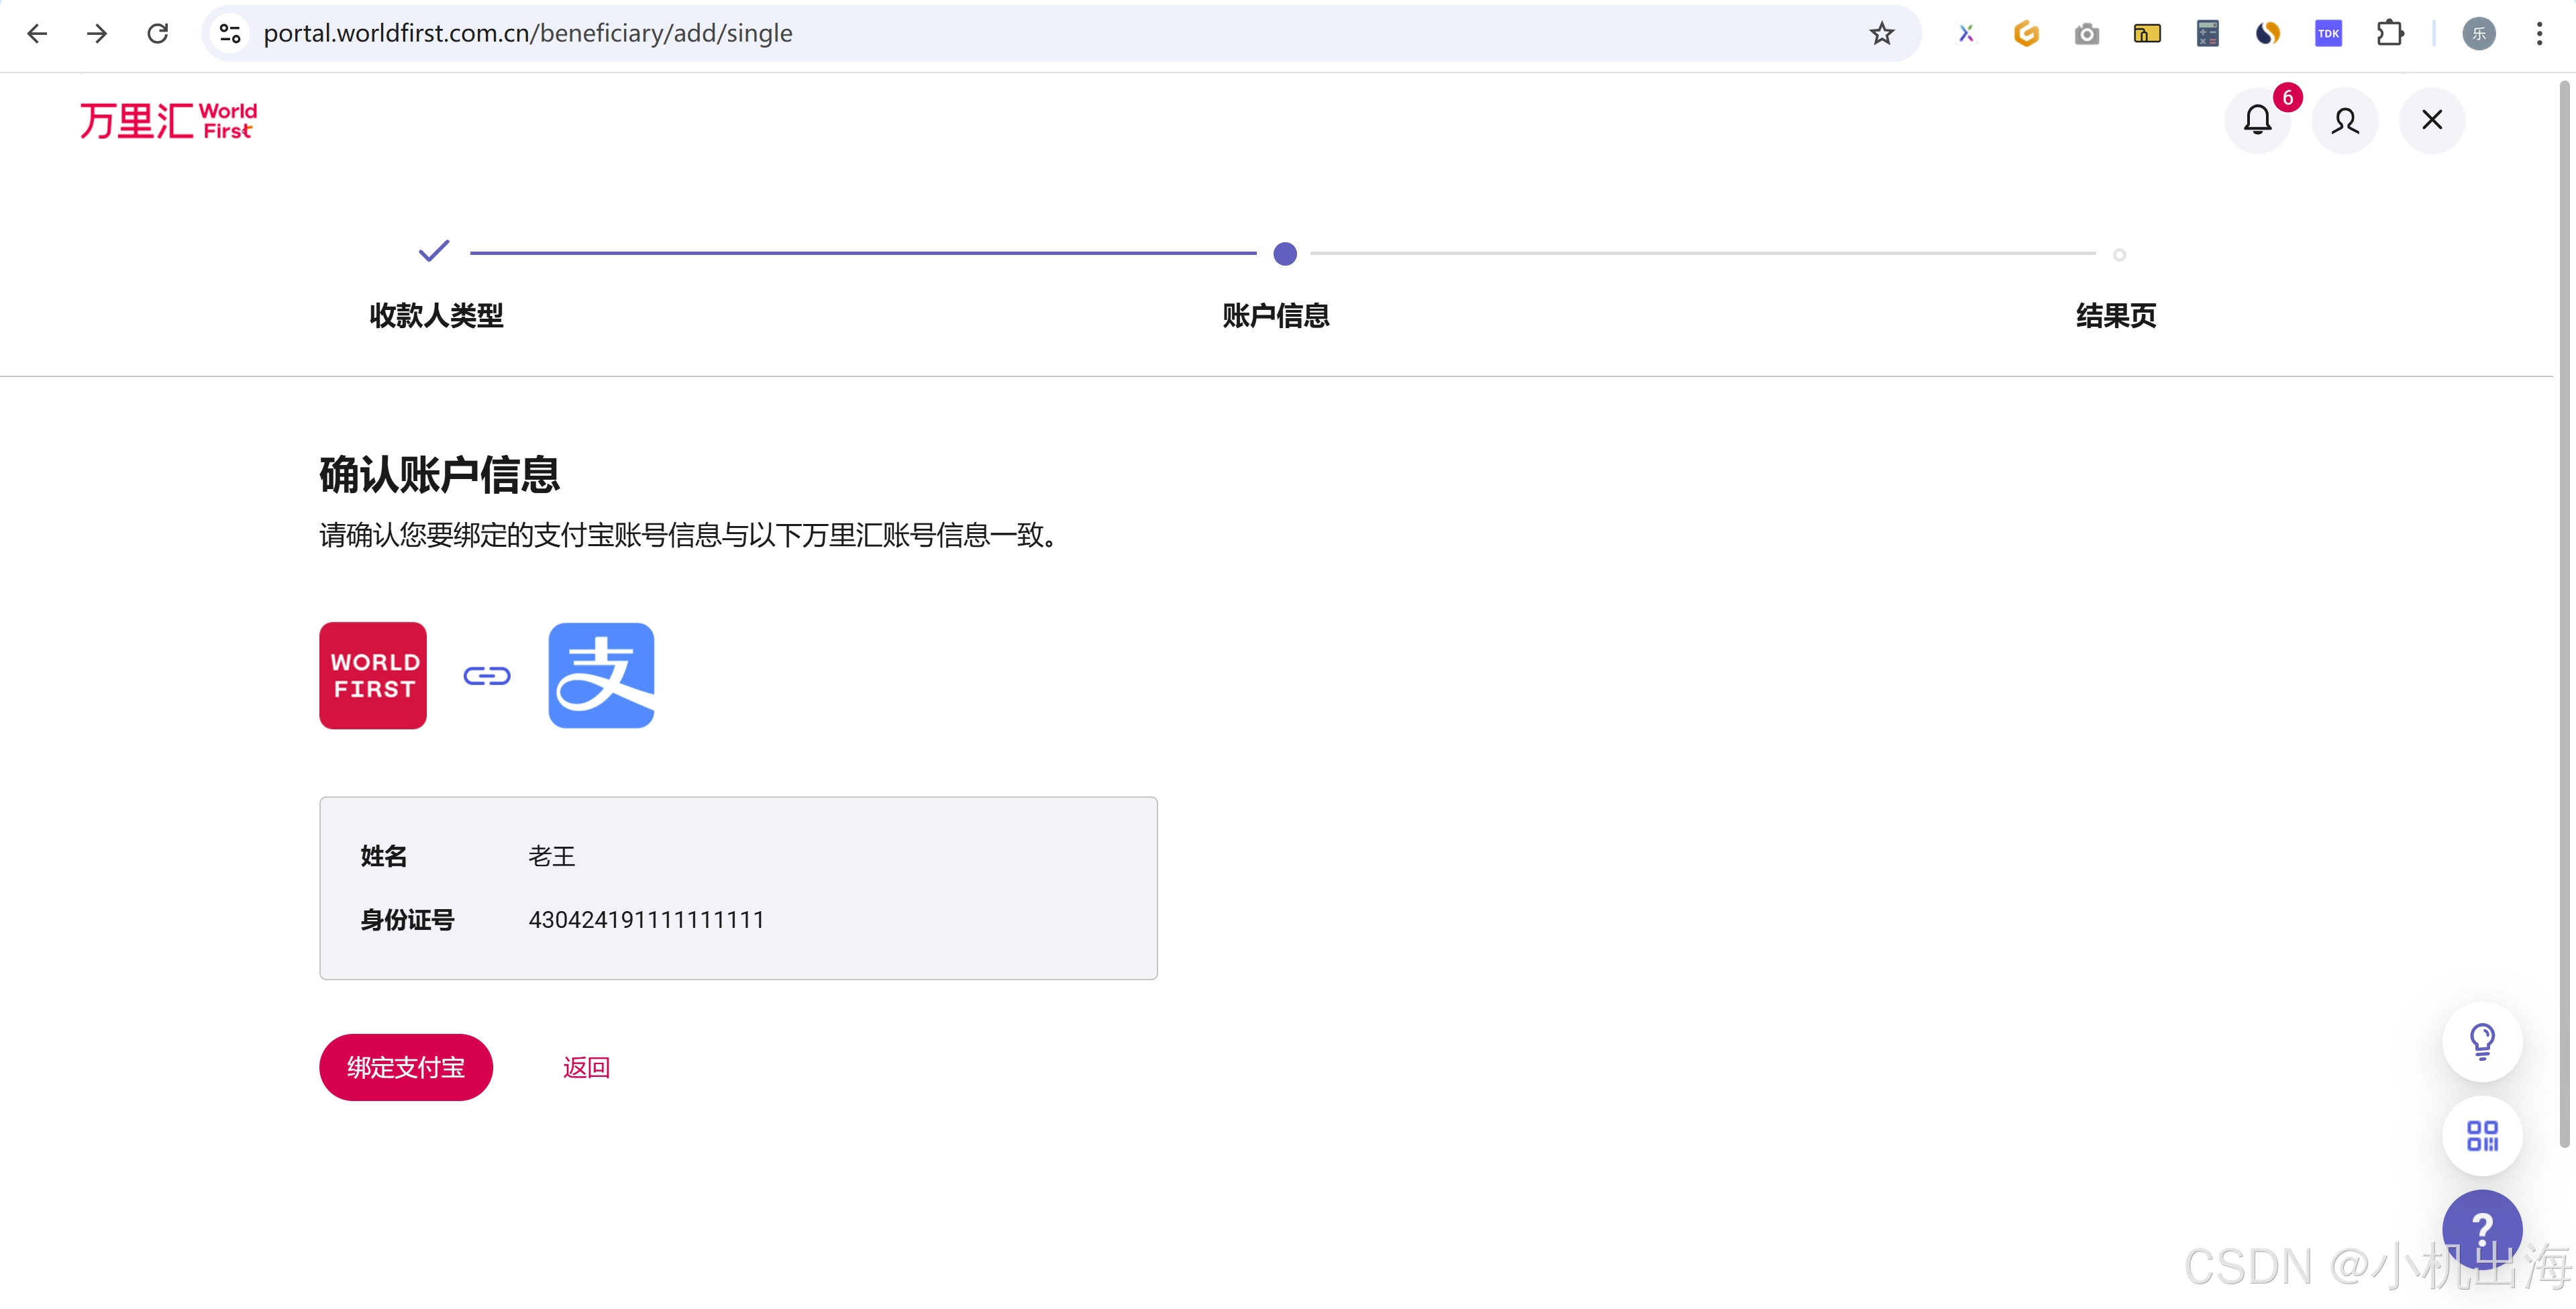The width and height of the screenshot is (2576, 1309).
Task: Click the link chain icon between logos
Action: [x=487, y=676]
